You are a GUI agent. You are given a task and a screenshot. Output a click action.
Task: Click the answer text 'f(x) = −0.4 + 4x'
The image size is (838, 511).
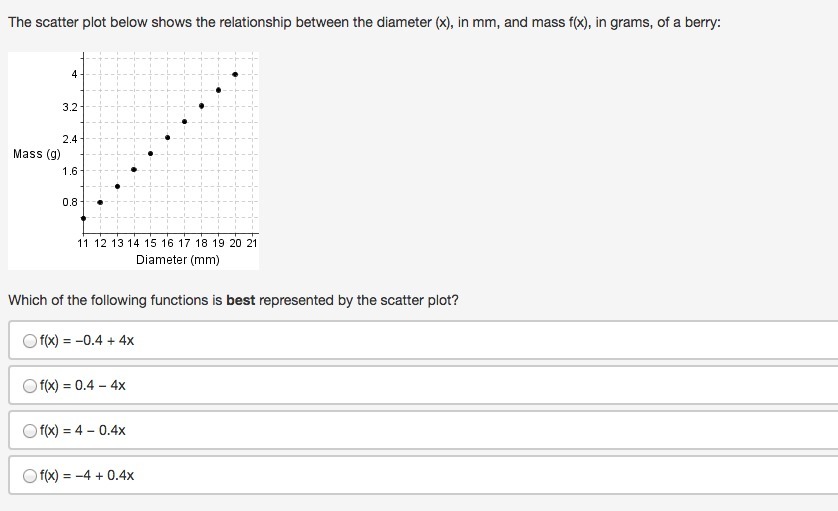click(x=87, y=340)
